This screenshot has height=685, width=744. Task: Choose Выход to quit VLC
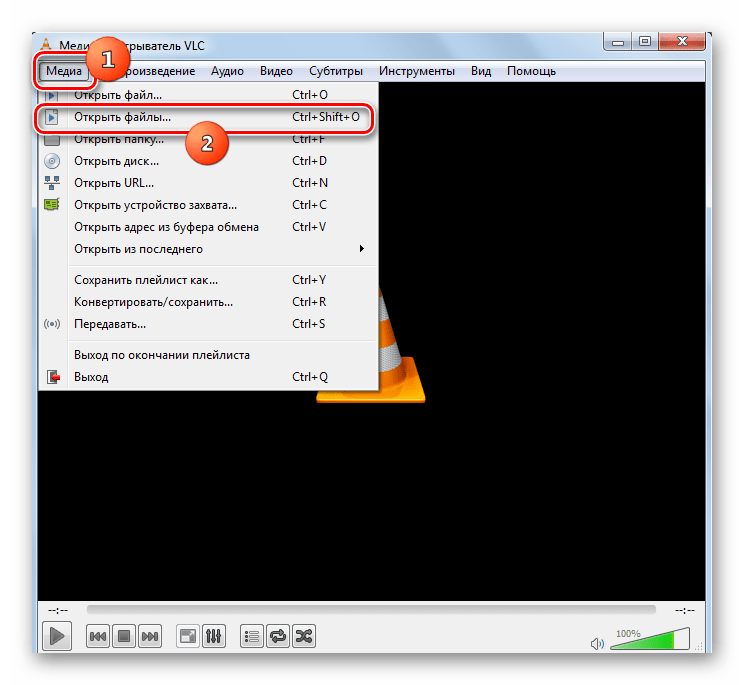[x=208, y=377]
